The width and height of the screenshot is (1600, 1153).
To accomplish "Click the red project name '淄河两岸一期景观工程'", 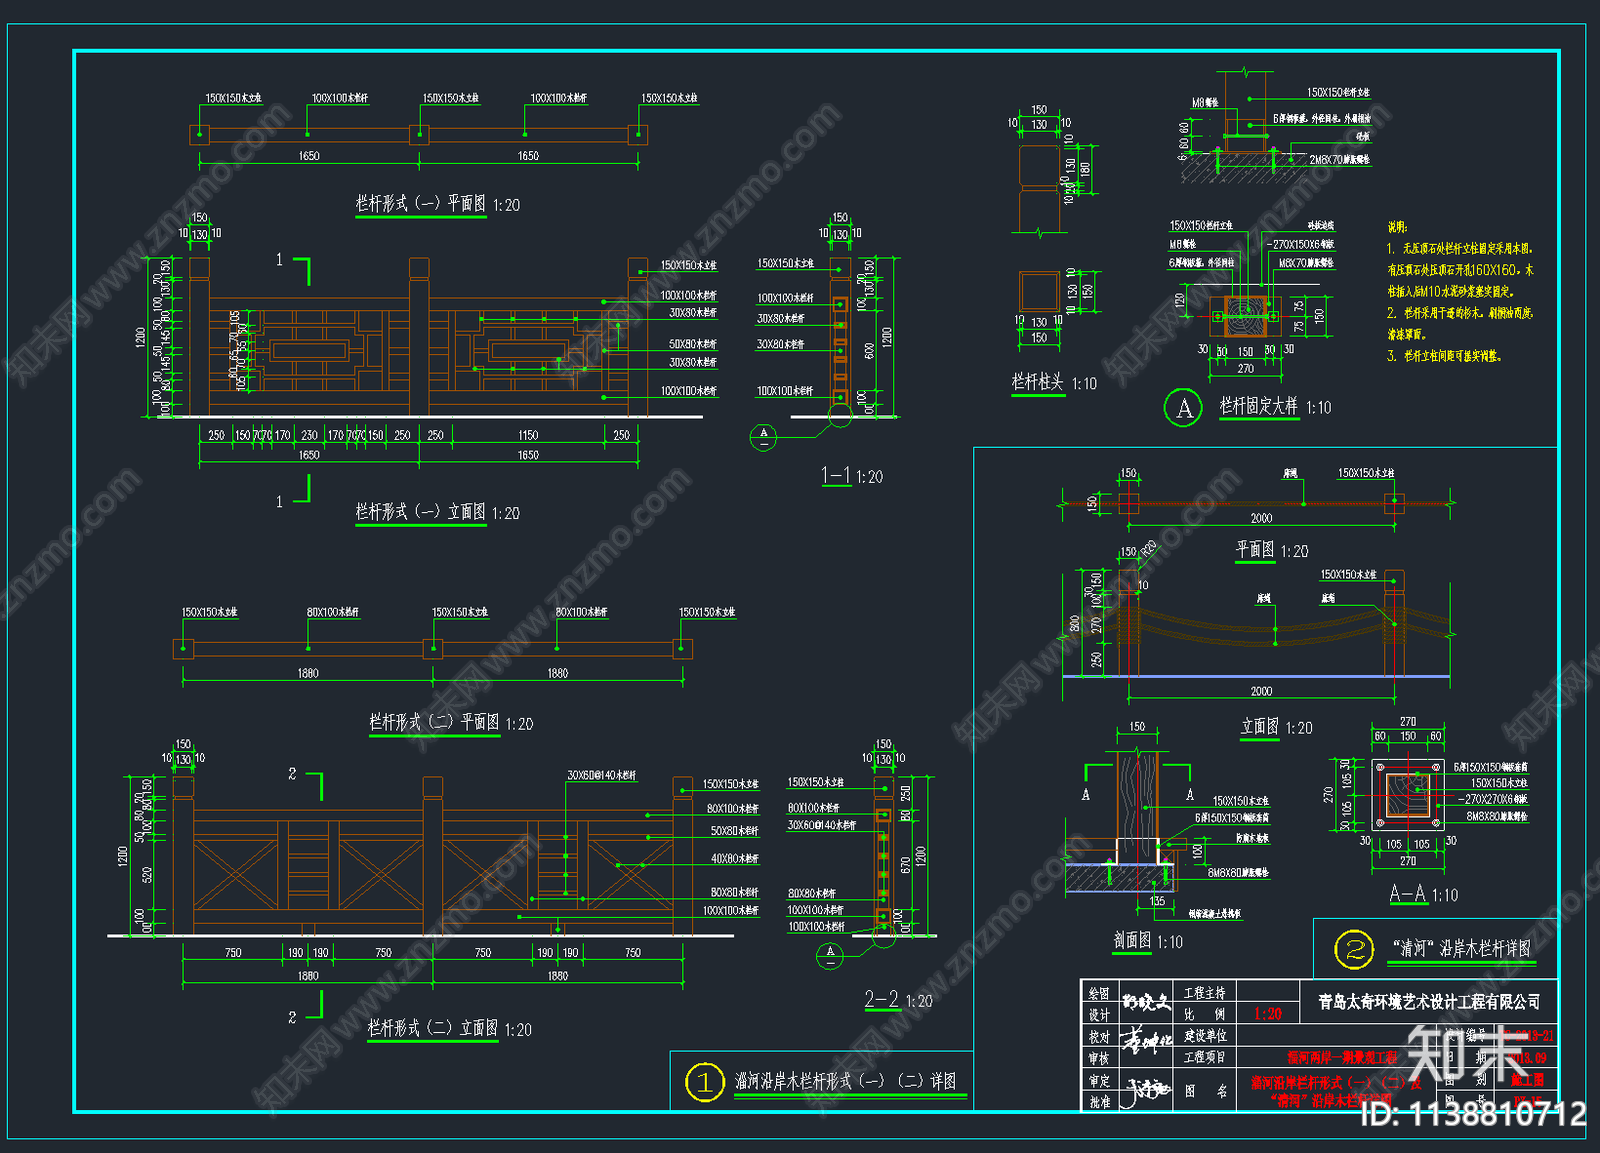I will 1342,1057.
